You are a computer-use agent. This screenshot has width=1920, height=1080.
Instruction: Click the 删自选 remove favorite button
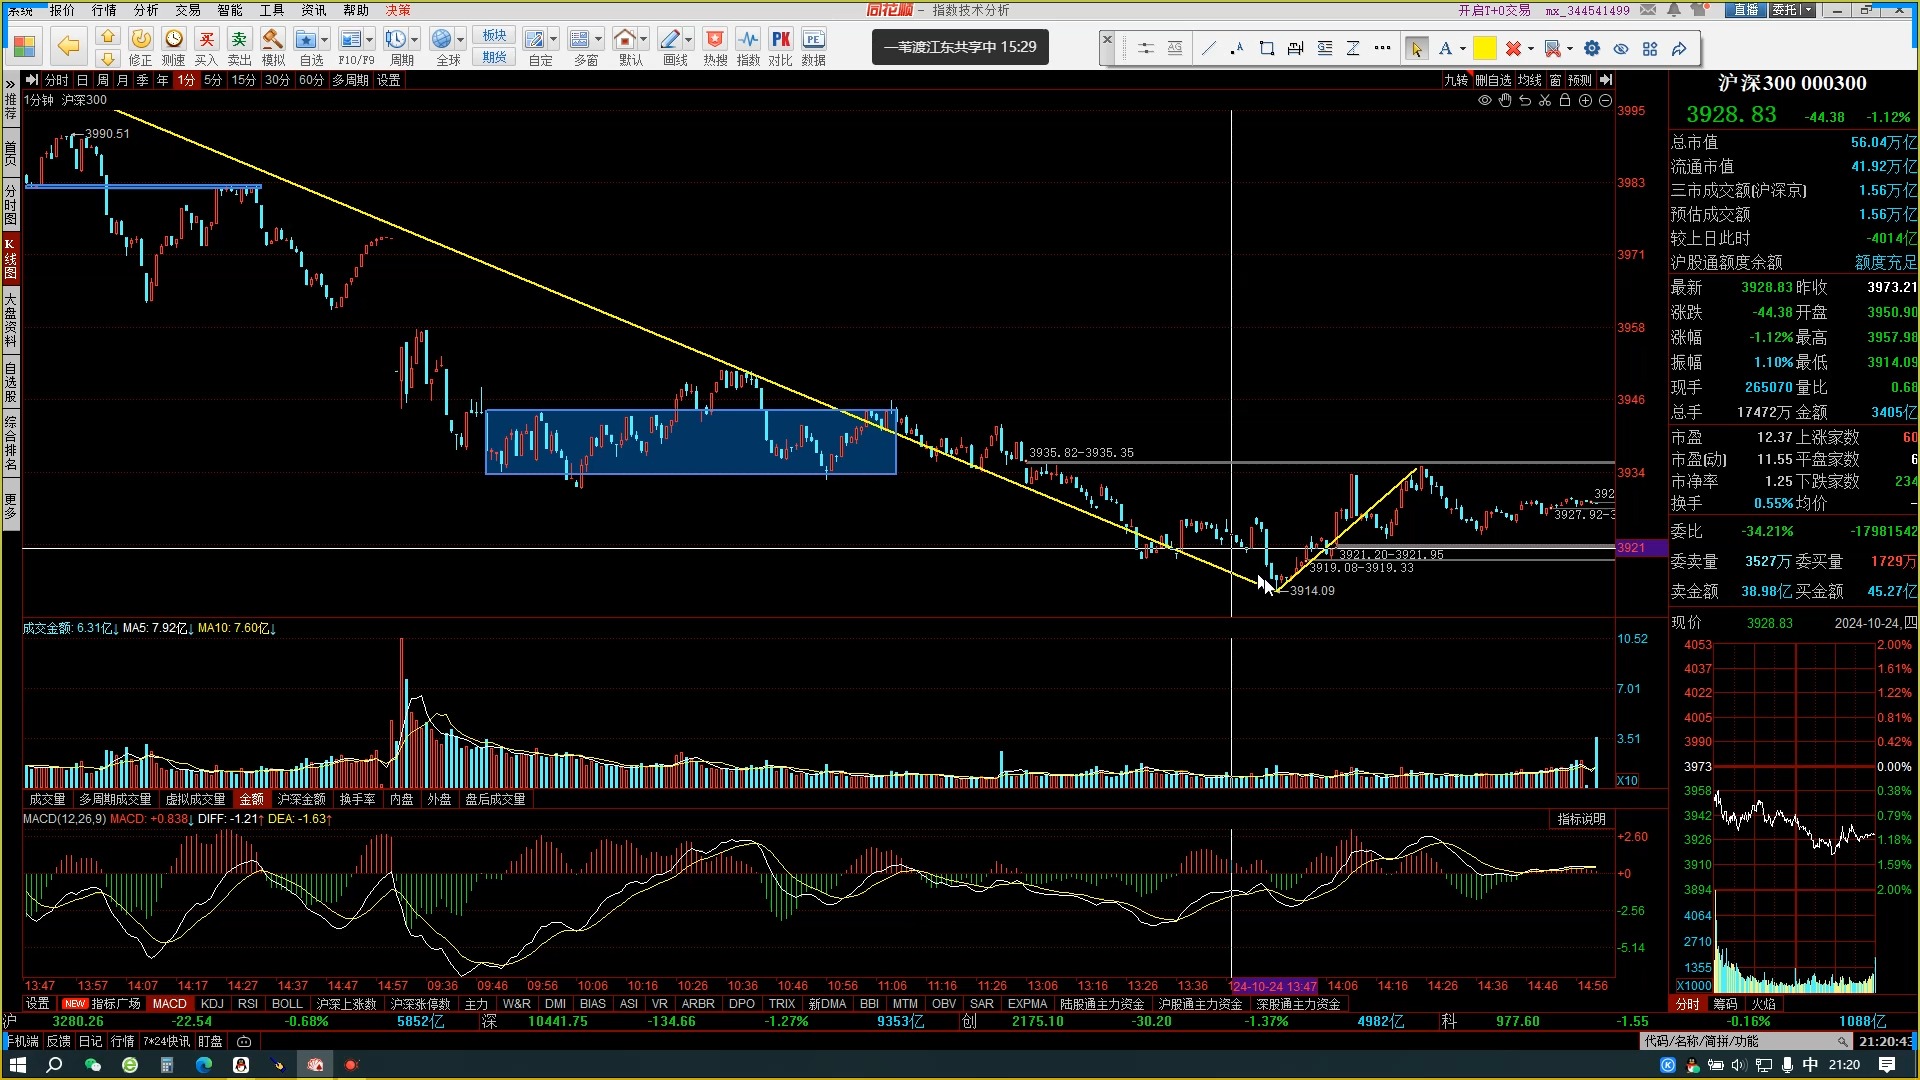coord(1493,80)
